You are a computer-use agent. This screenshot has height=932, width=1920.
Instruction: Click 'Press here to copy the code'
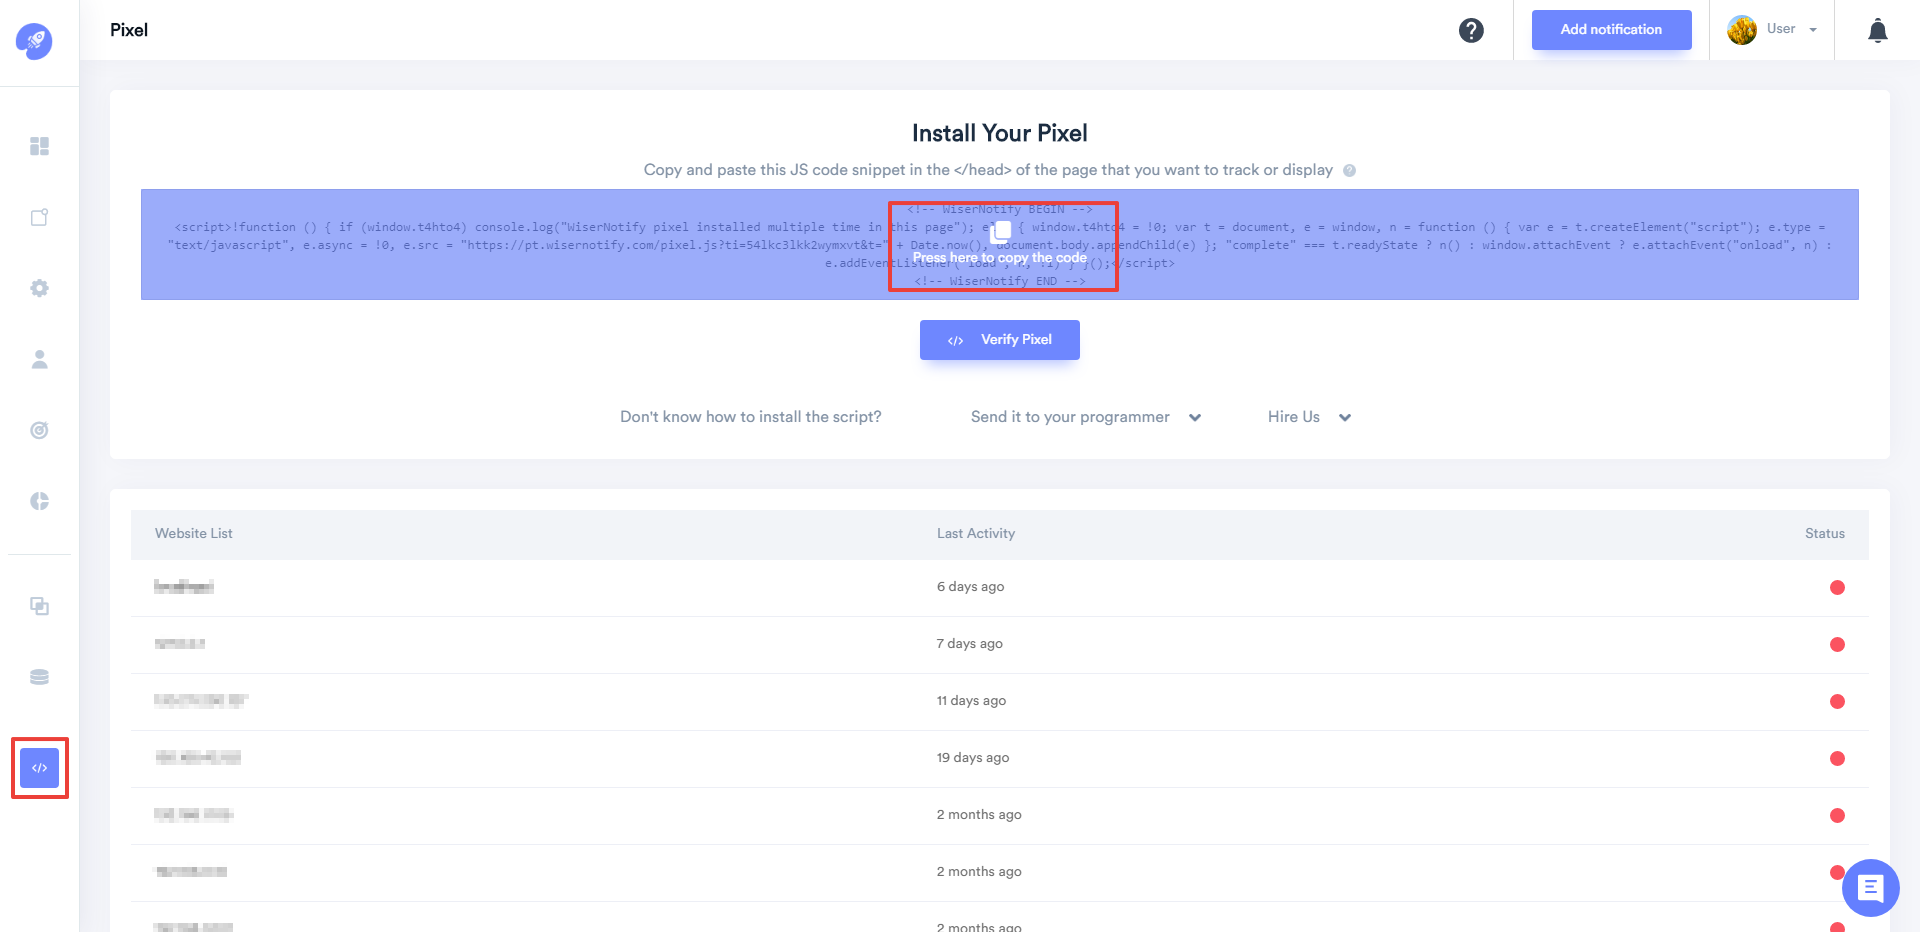[1000, 258]
